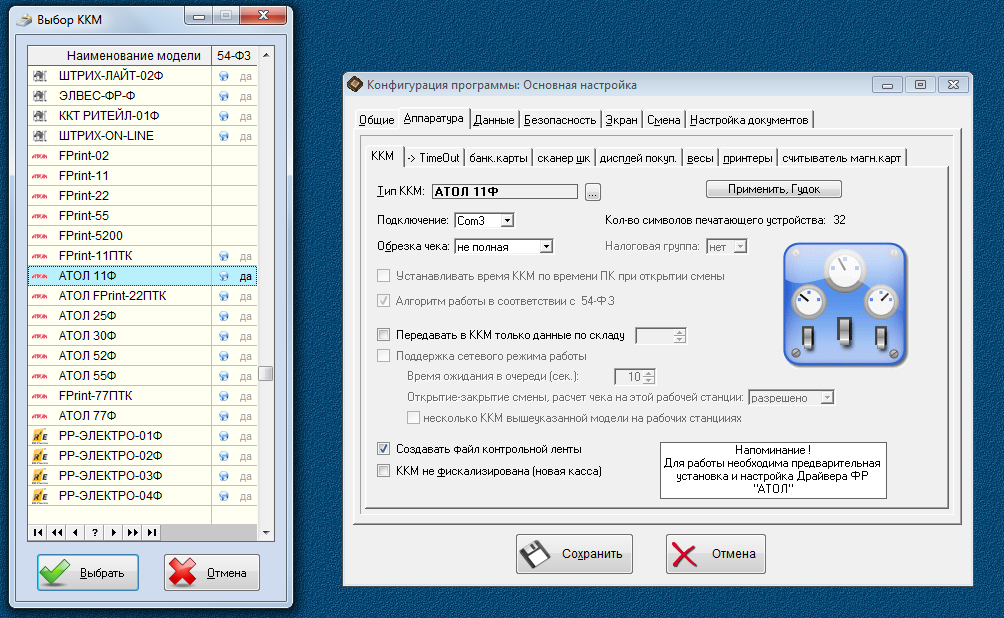The image size is (1004, 618).
Task: Click Отмена in configuration window
Action: [716, 554]
